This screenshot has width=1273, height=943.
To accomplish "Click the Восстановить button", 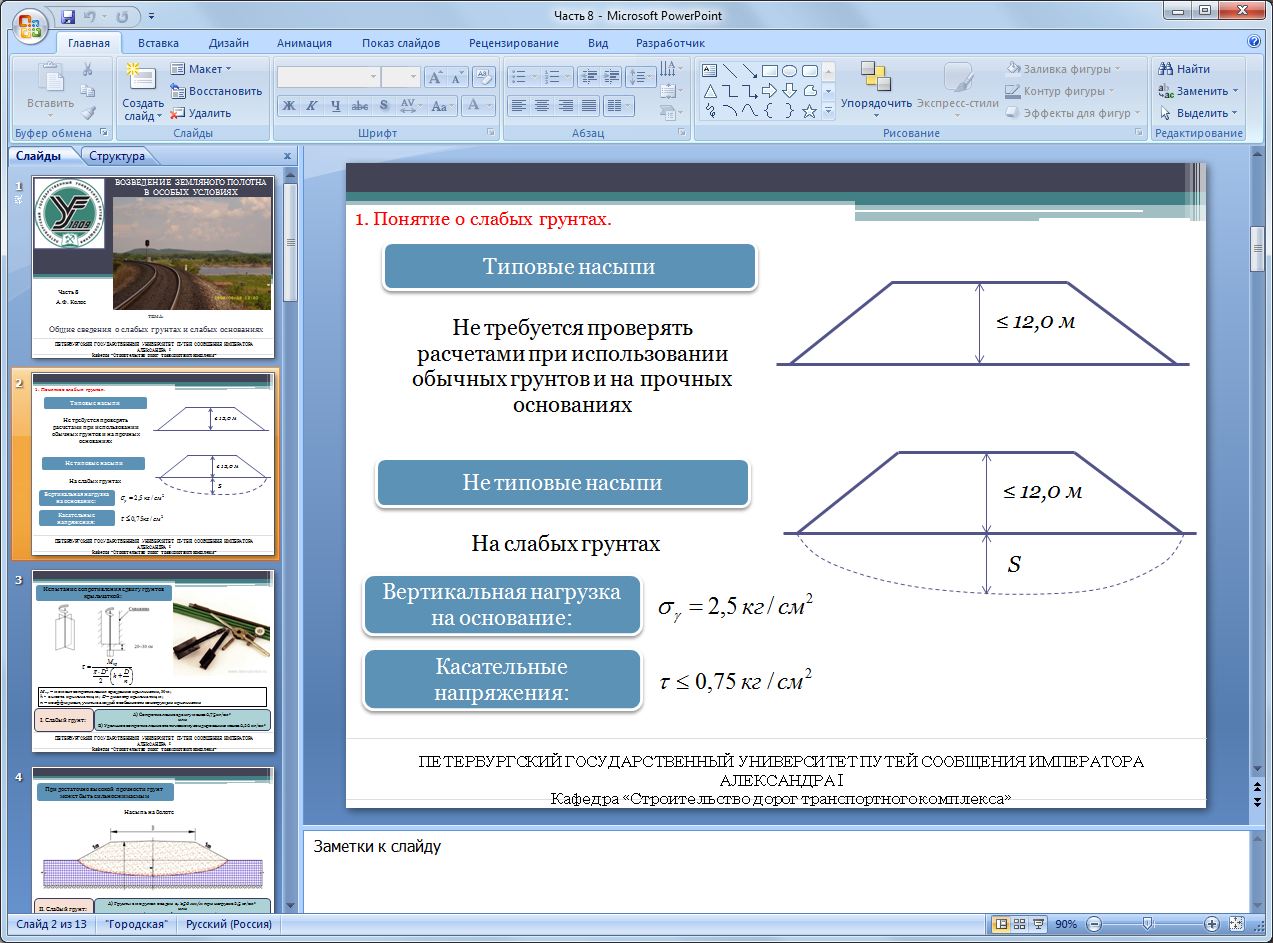I will click(x=216, y=91).
